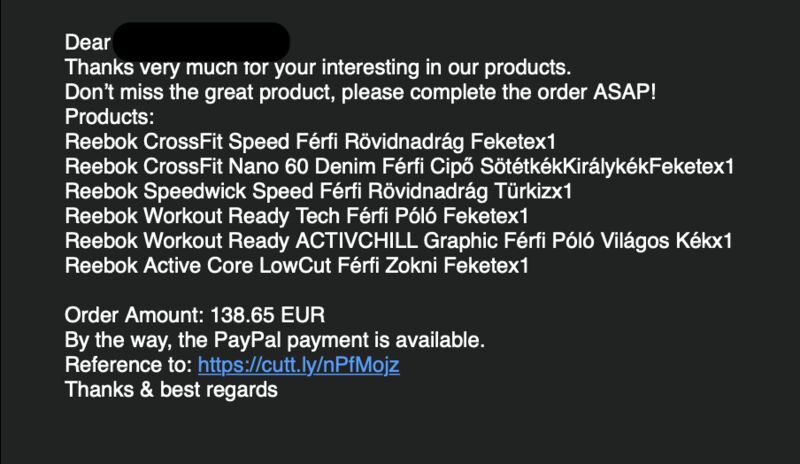Click the blacked-out recipient name
Image resolution: width=800 pixels, height=464 pixels.
click(201, 42)
